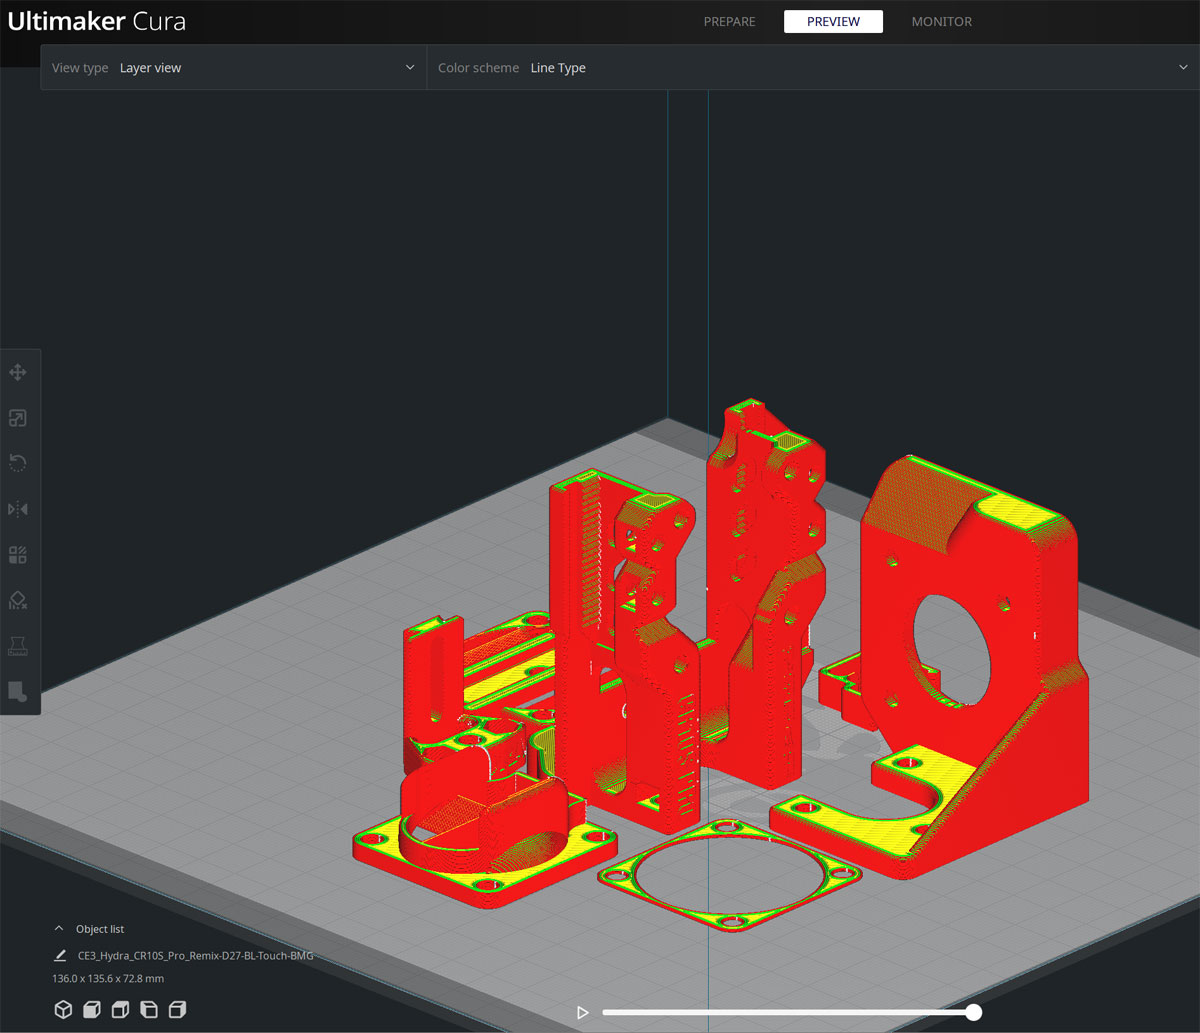Switch to right side view cube icon
Viewport: 1200px width, 1033px height.
[x=178, y=1010]
